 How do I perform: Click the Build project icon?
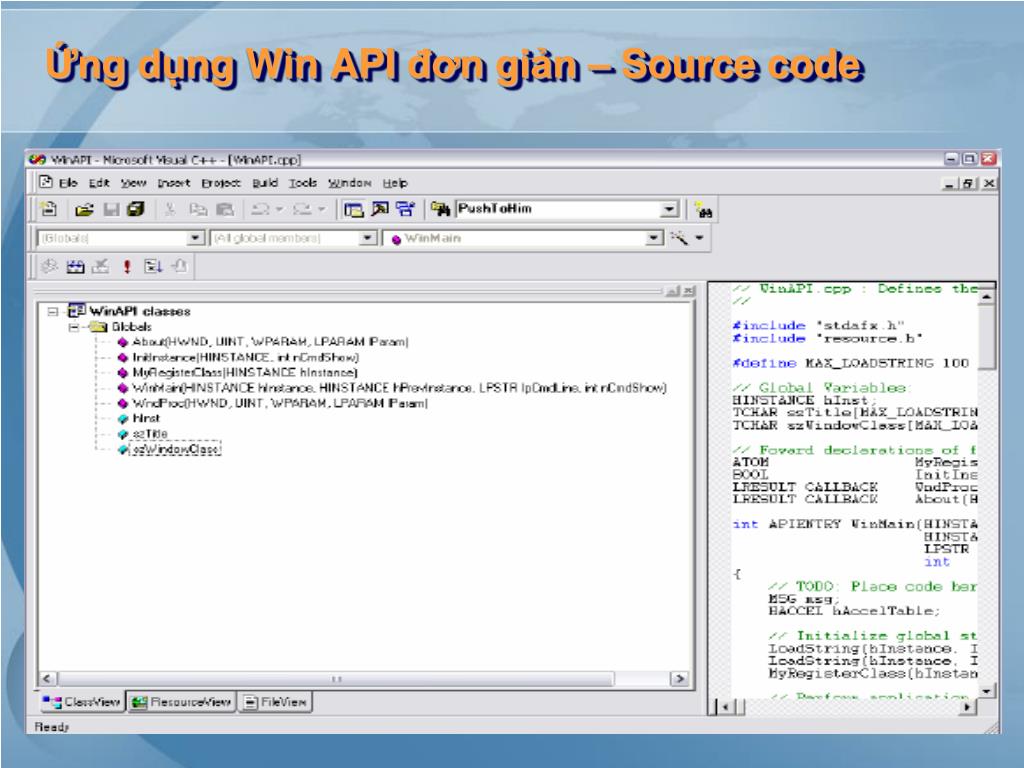pyautogui.click(x=75, y=266)
